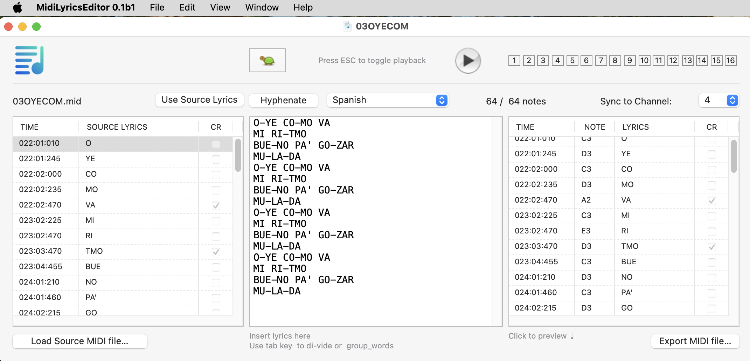Toggle channel 9 box
Screen dimensions: 750x361
click(x=630, y=60)
